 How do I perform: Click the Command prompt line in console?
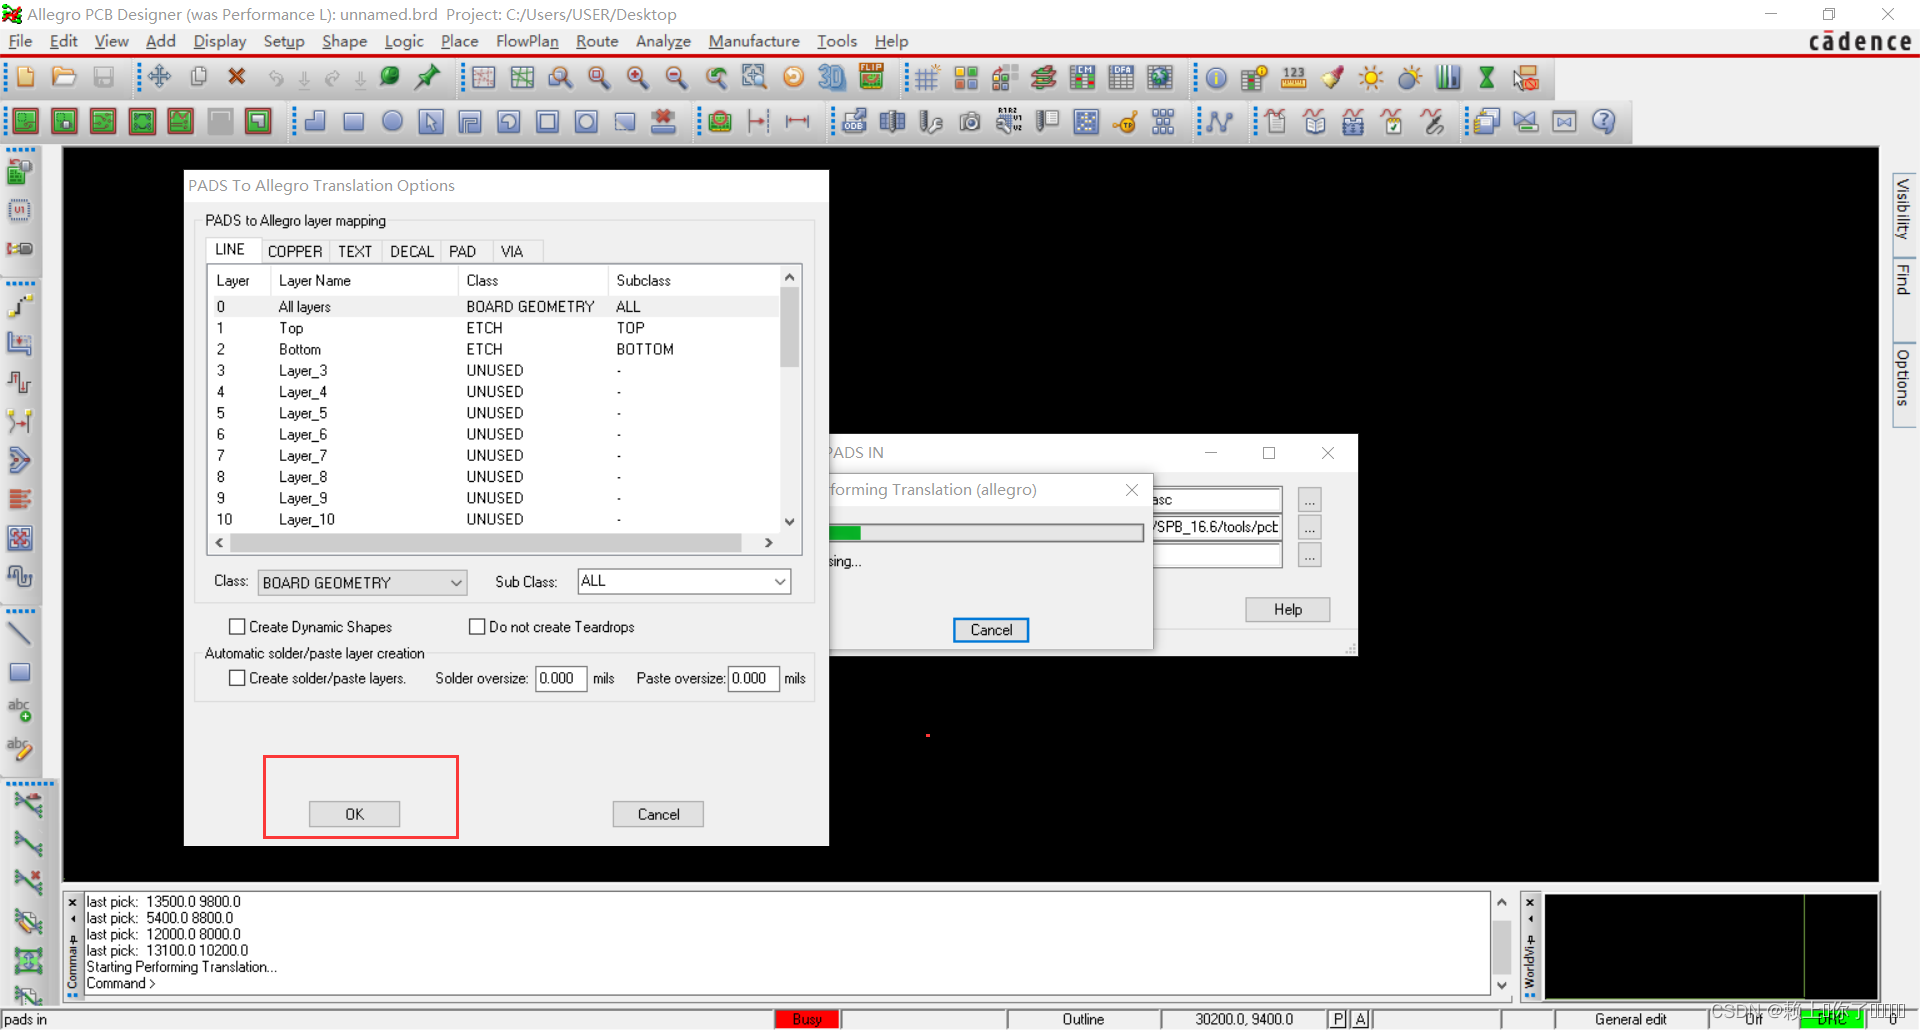click(121, 984)
